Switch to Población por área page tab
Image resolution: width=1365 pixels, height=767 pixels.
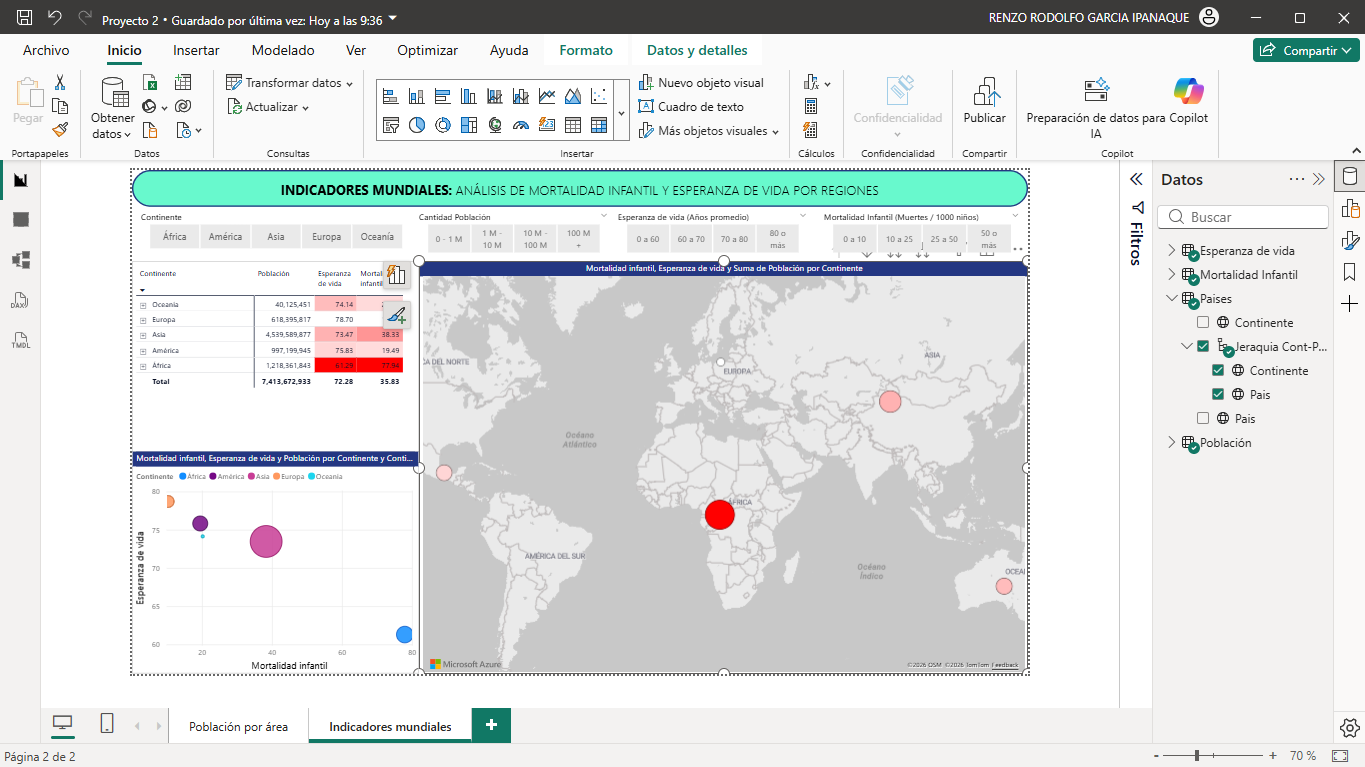pyautogui.click(x=238, y=727)
